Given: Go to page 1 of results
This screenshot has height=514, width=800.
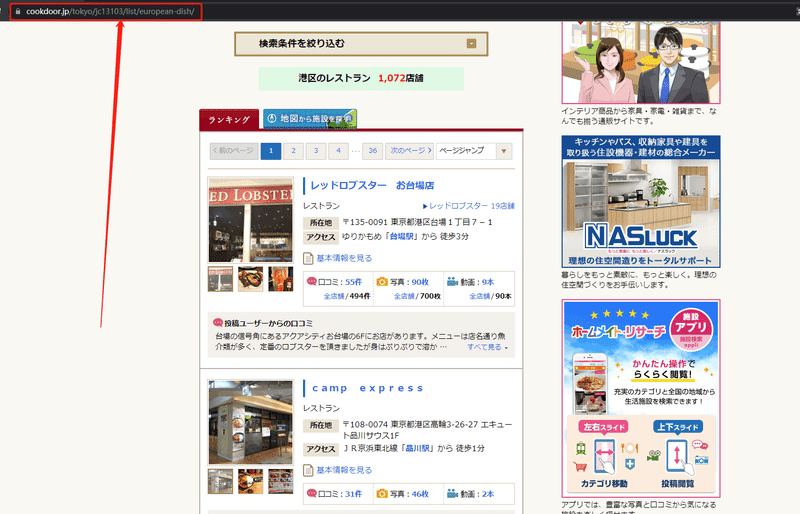Looking at the screenshot, I should [x=271, y=151].
